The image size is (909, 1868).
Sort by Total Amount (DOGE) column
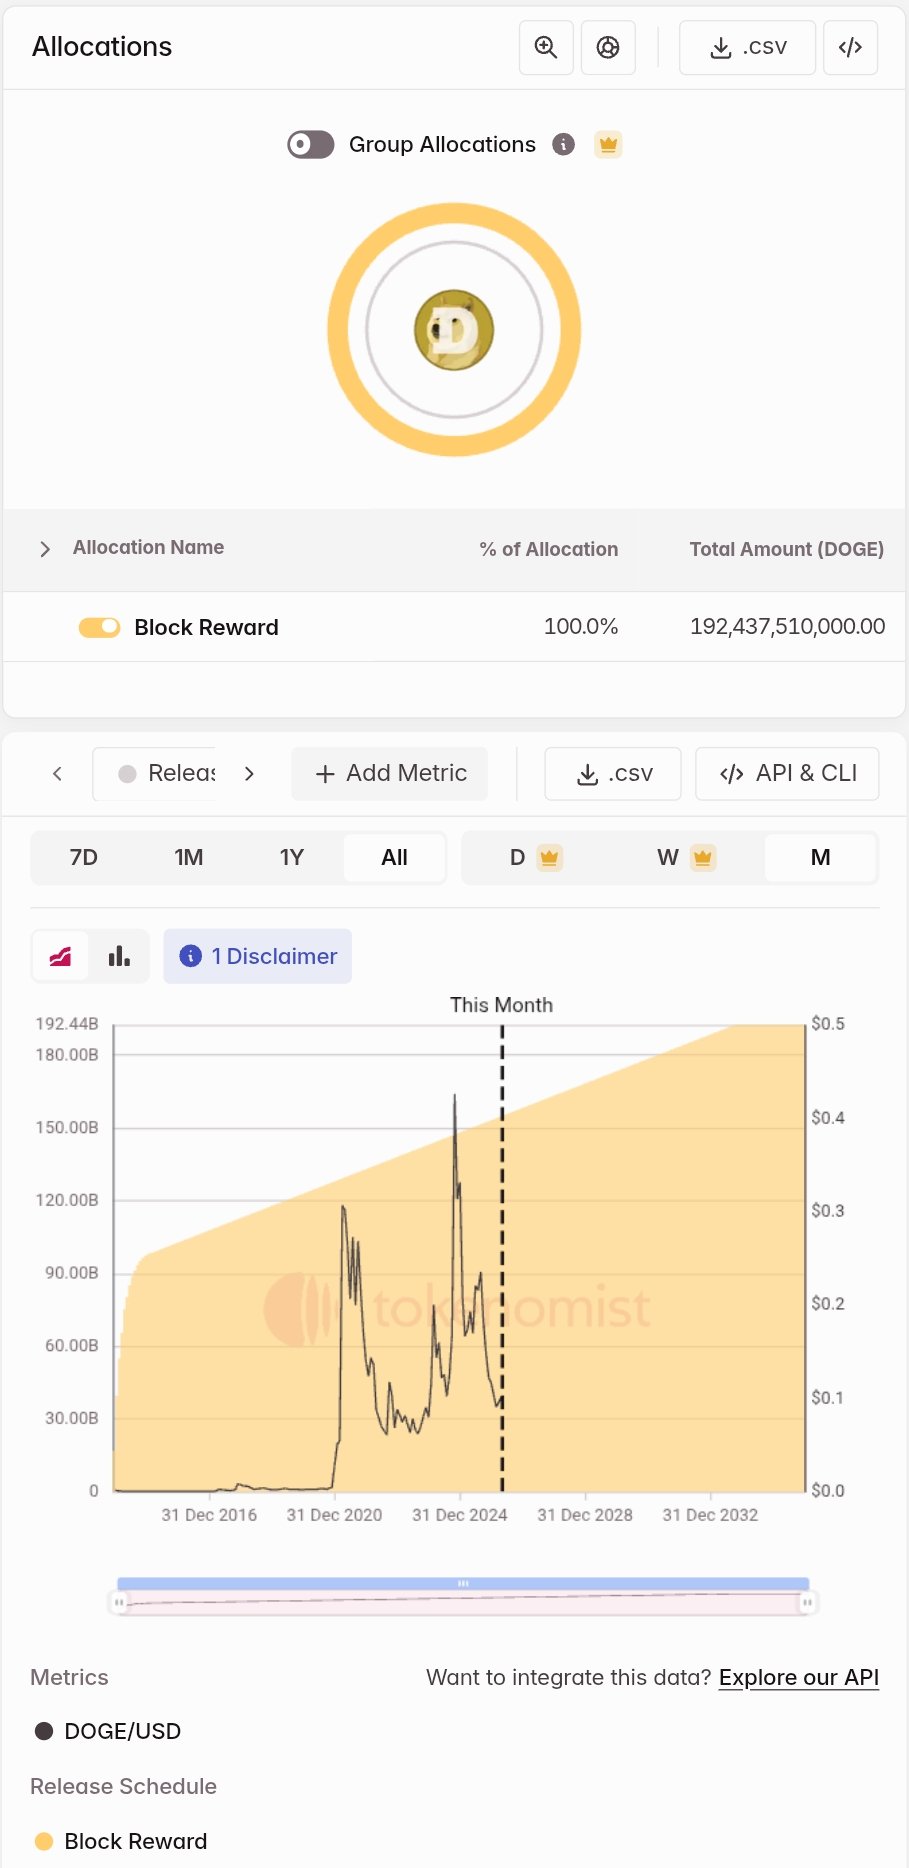click(787, 549)
